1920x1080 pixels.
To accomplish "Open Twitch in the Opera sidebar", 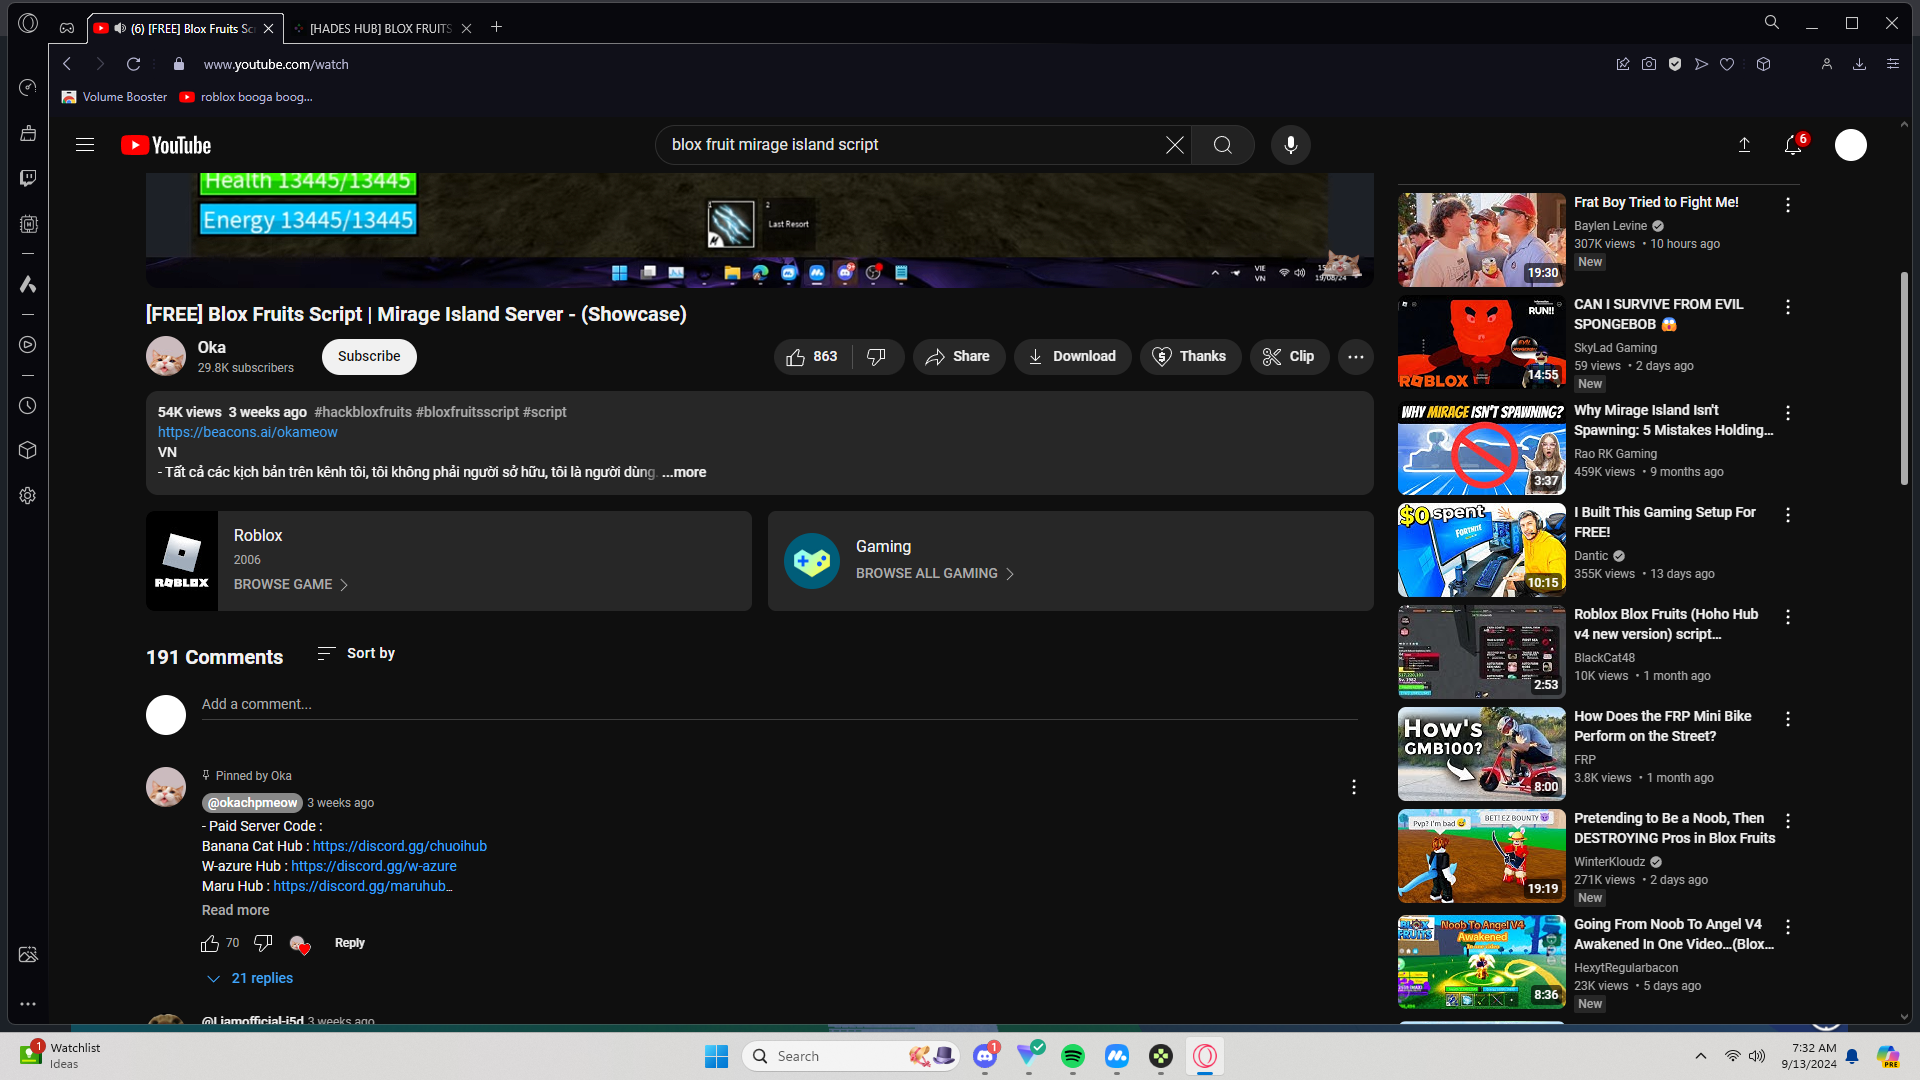I will [x=28, y=178].
